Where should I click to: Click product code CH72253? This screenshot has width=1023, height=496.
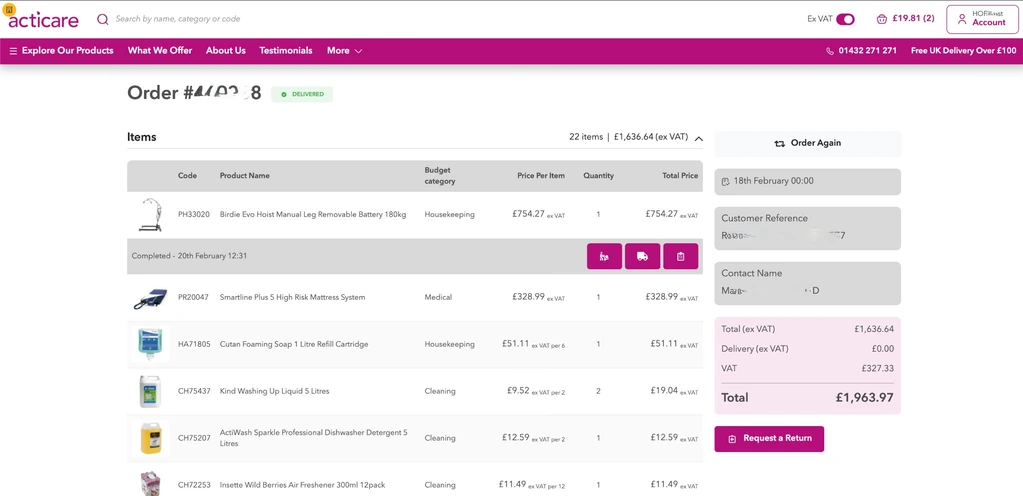[194, 486]
